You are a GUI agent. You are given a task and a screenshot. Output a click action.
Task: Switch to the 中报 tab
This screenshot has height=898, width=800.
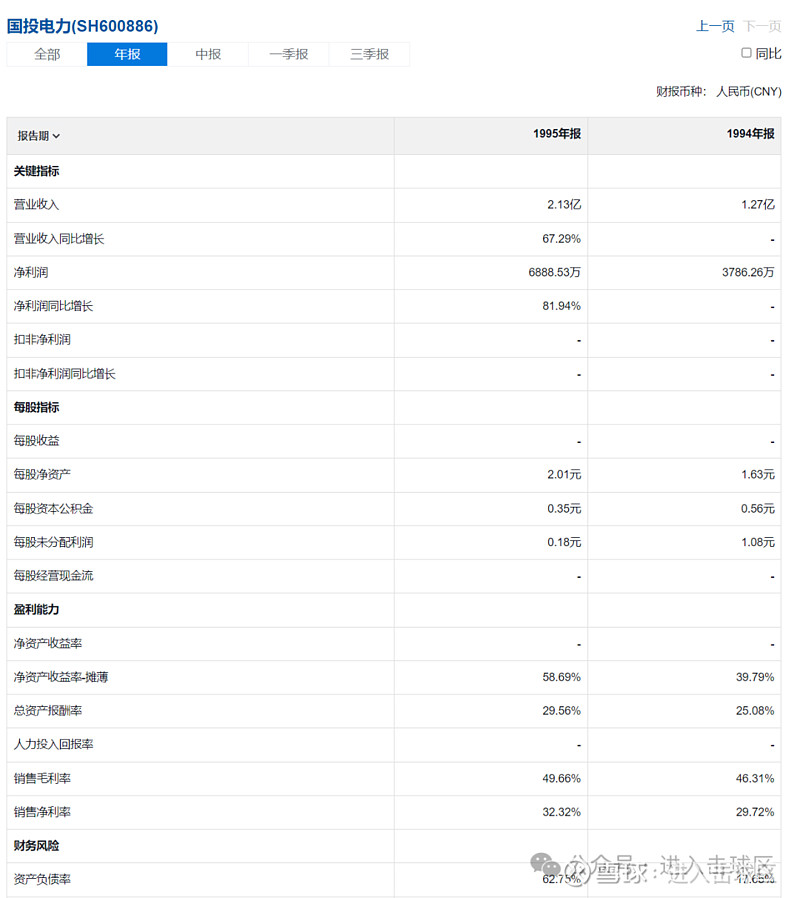208,54
